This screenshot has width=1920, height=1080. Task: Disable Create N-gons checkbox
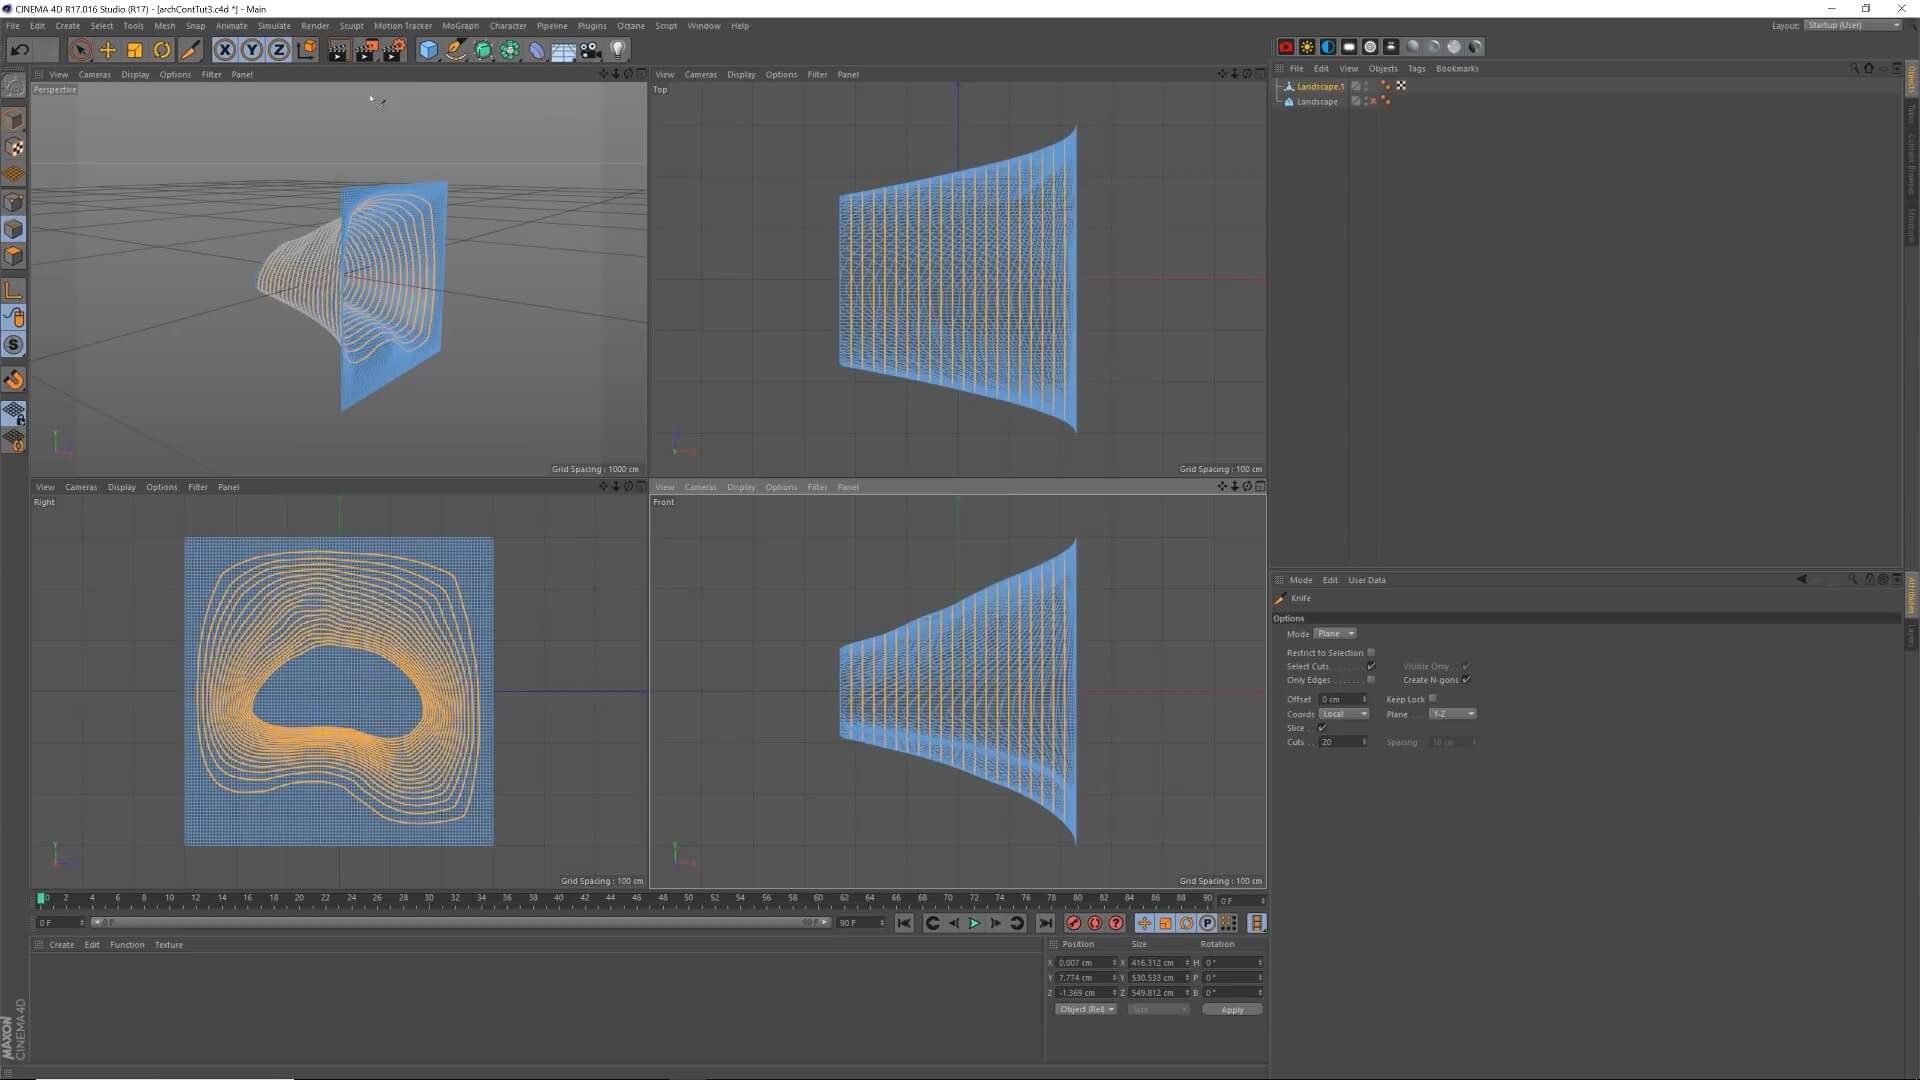pyautogui.click(x=1466, y=680)
